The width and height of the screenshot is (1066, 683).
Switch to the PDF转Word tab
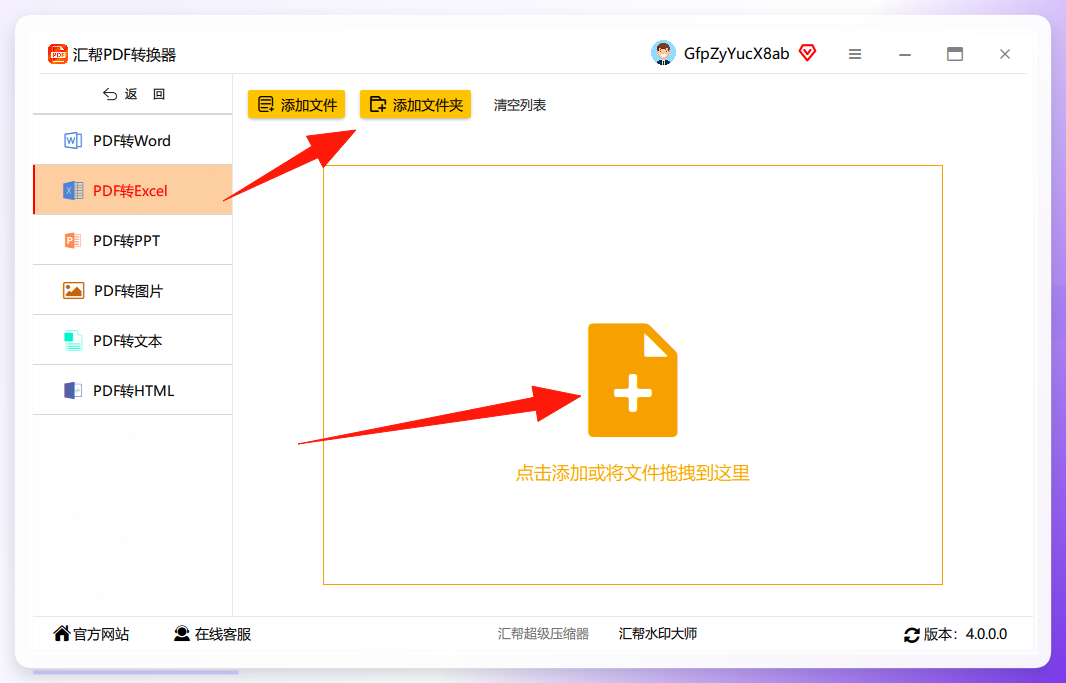(x=133, y=141)
